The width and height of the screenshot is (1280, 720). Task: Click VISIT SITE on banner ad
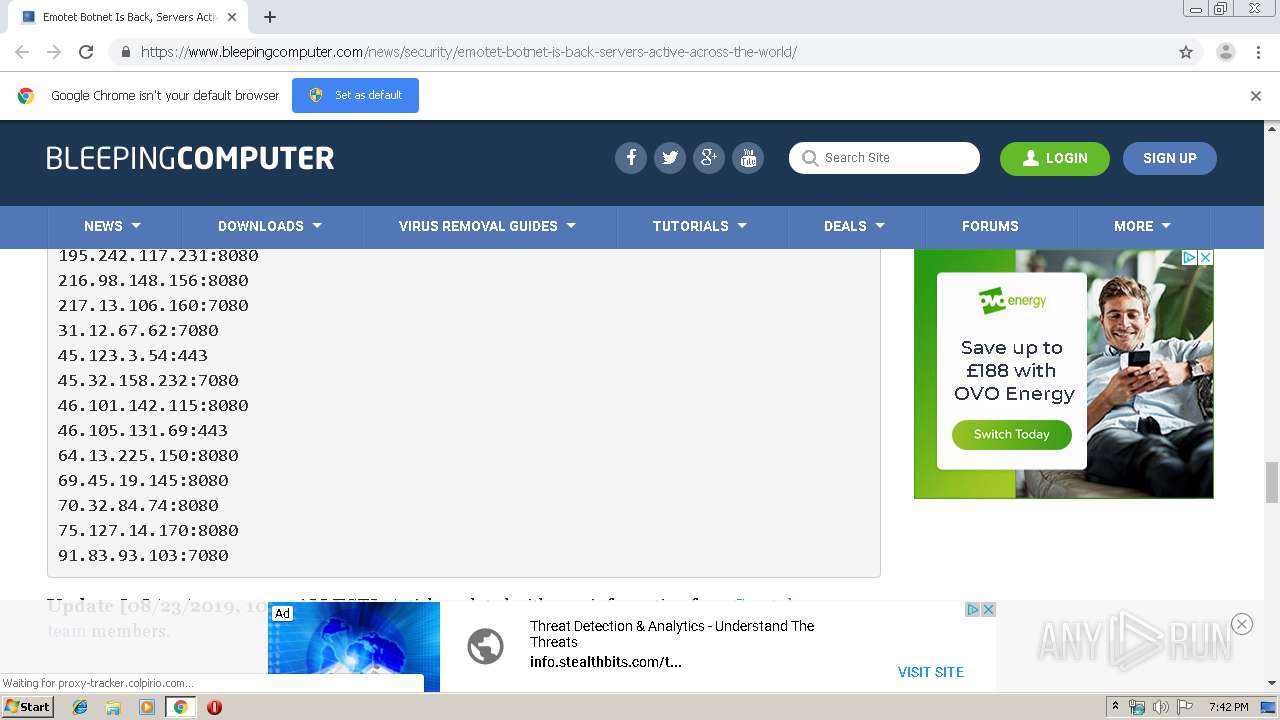click(x=931, y=672)
